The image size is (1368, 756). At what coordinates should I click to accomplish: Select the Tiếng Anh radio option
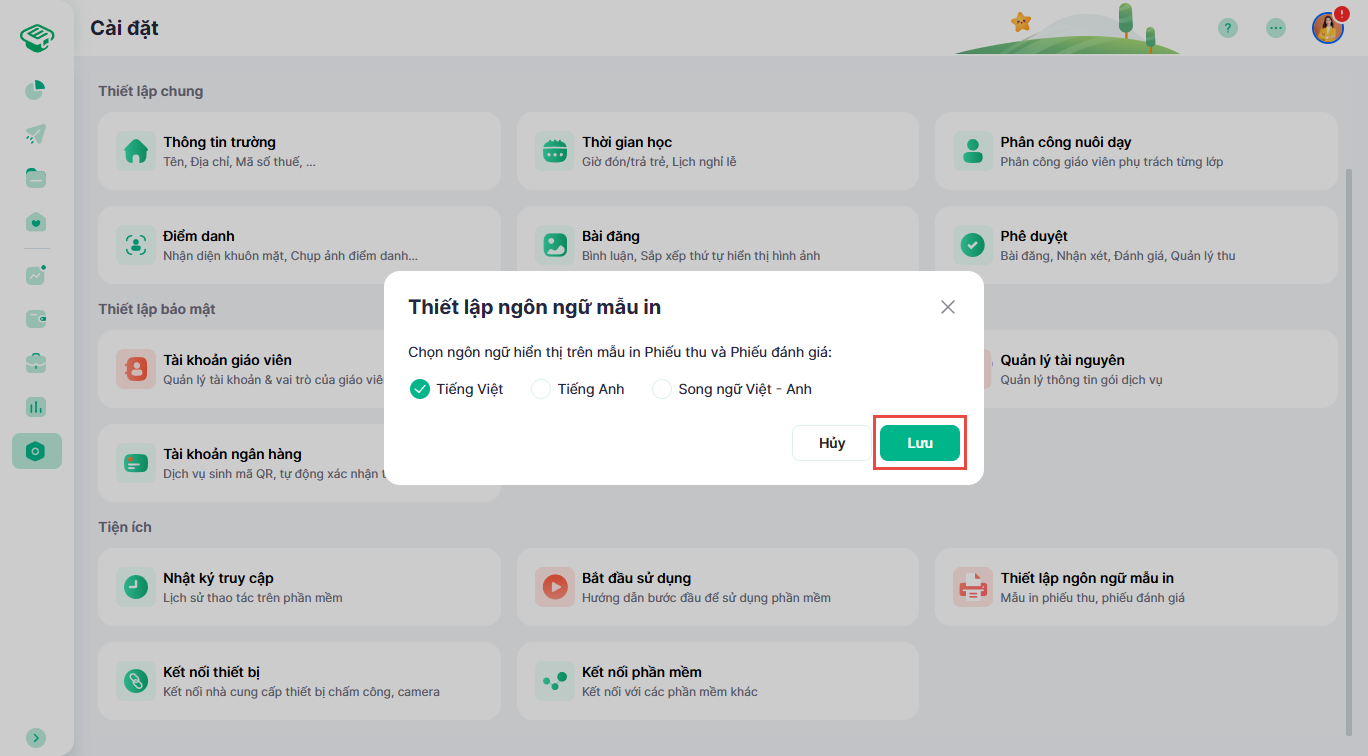(x=541, y=389)
